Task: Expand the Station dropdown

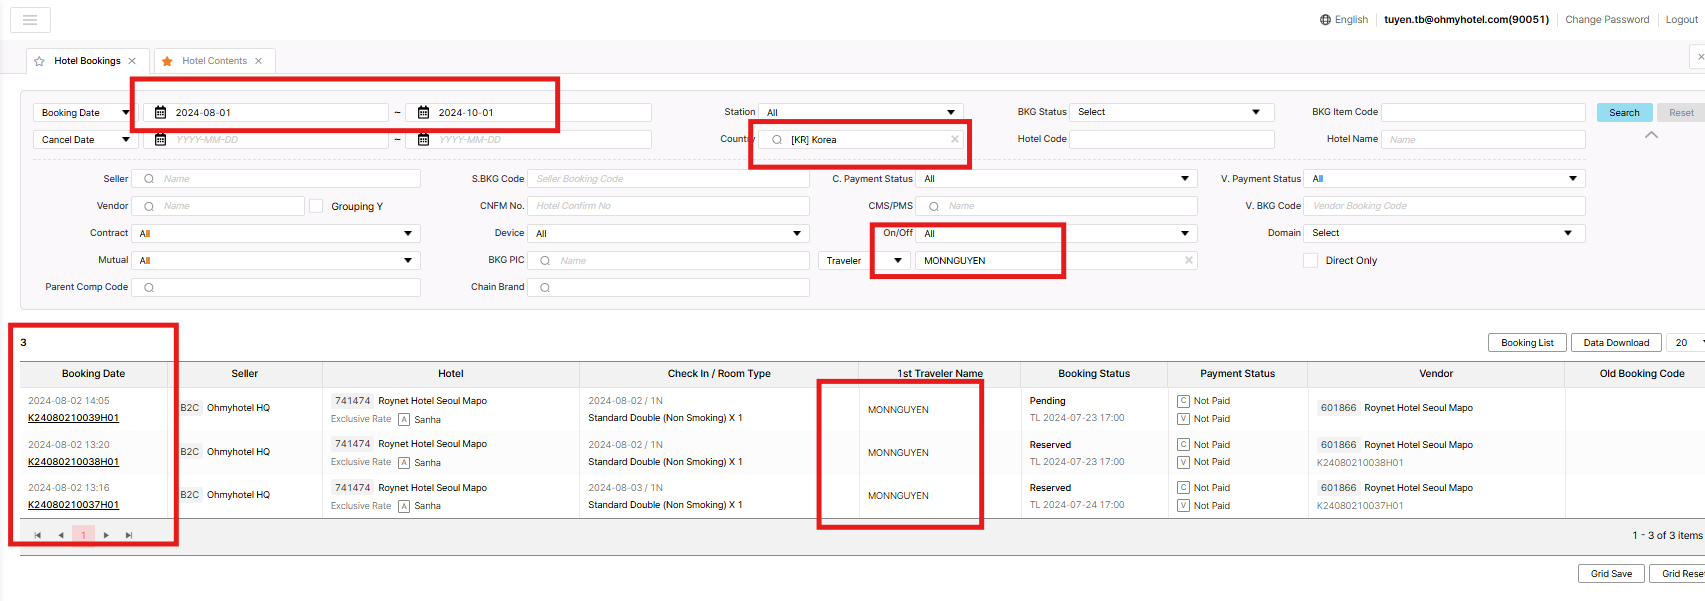Action: click(860, 112)
